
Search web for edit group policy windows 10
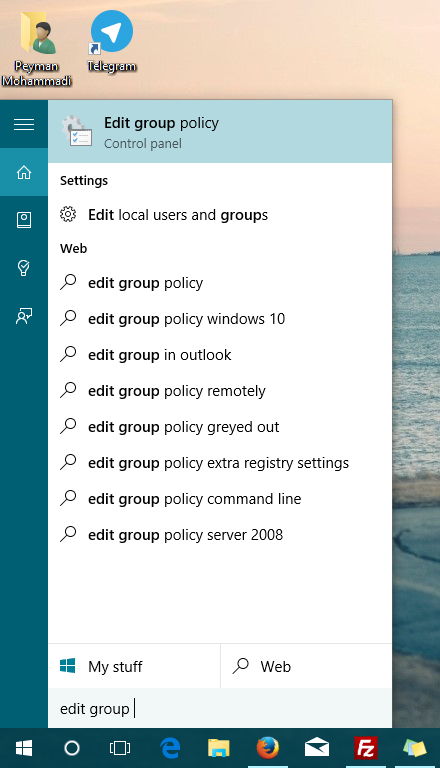pos(220,319)
